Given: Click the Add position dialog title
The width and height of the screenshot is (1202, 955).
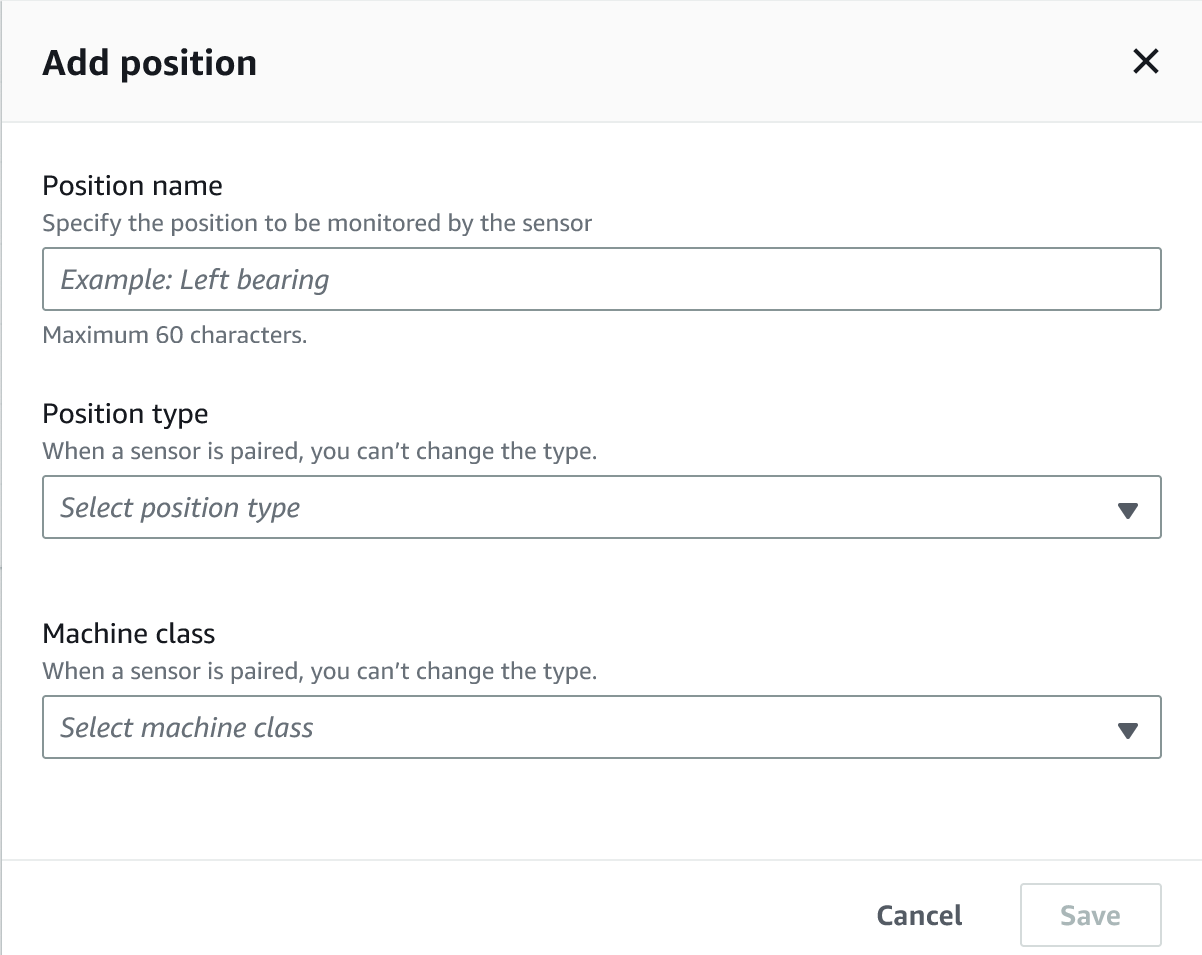Looking at the screenshot, I should (x=150, y=62).
